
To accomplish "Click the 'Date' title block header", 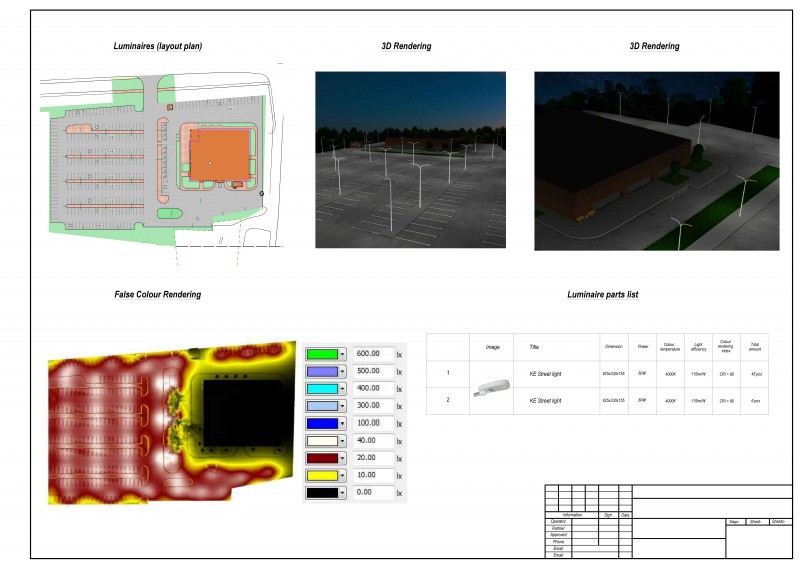I will 625,515.
